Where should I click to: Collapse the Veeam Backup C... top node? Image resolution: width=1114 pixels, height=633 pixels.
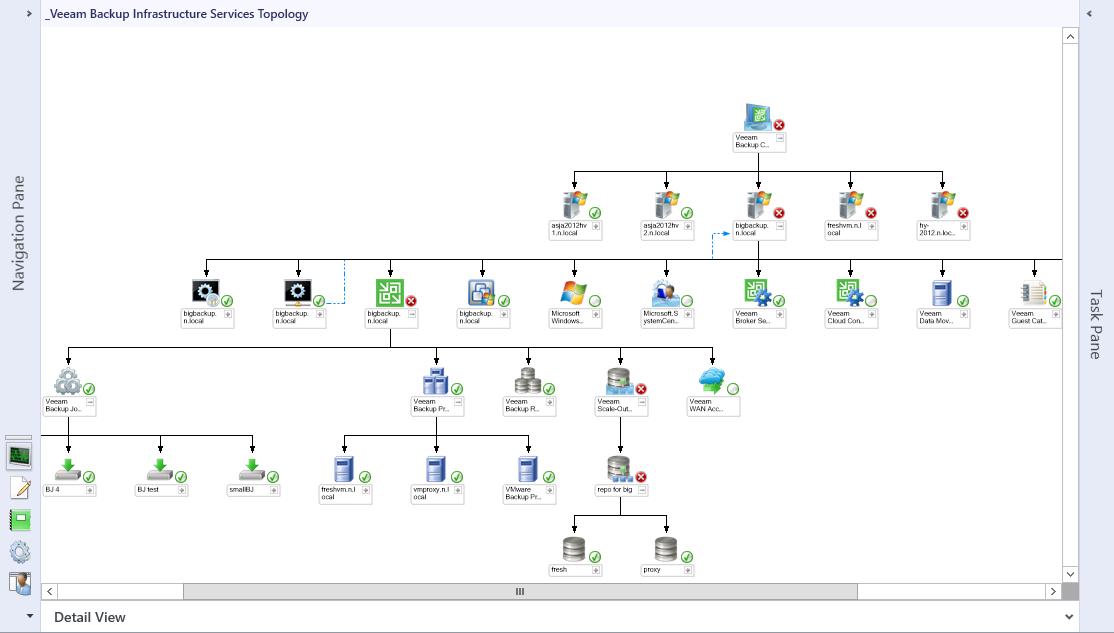point(779,138)
